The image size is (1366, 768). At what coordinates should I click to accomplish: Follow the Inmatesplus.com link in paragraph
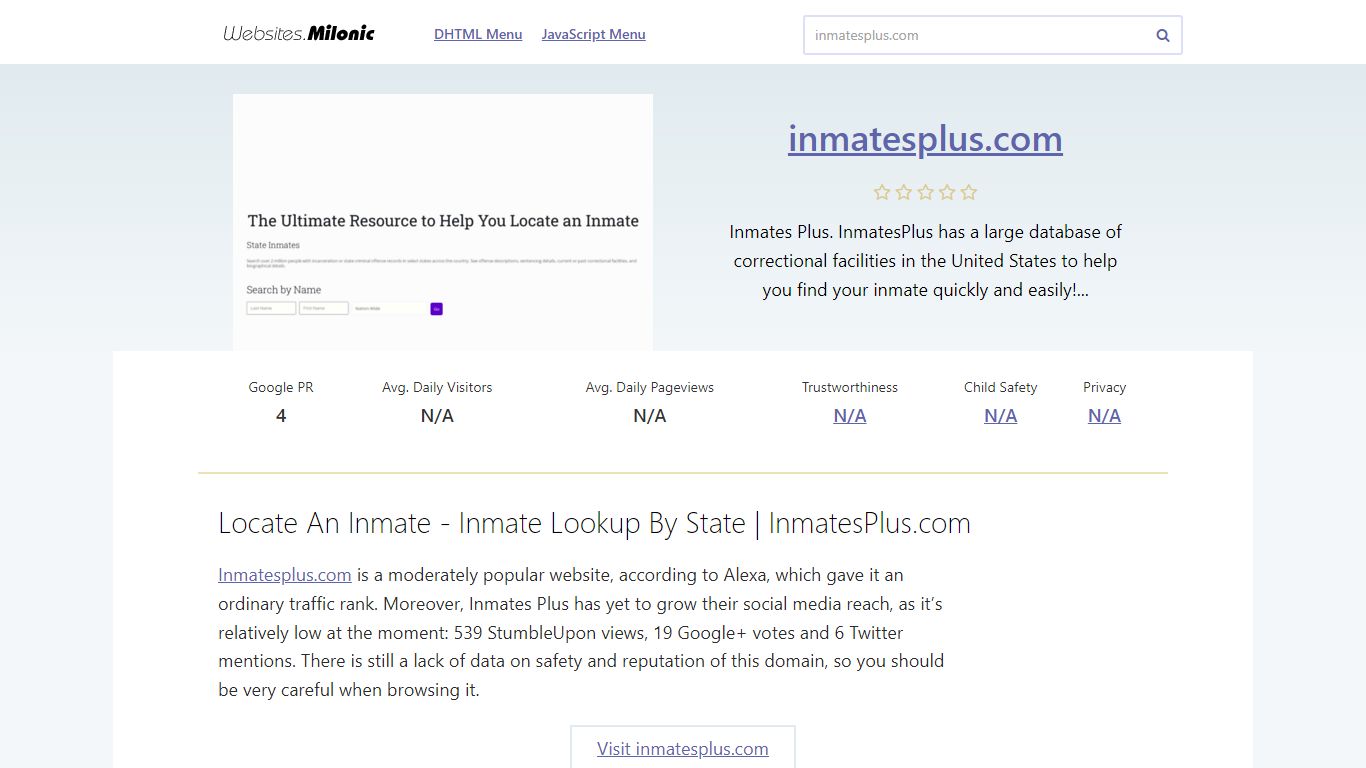tap(285, 575)
